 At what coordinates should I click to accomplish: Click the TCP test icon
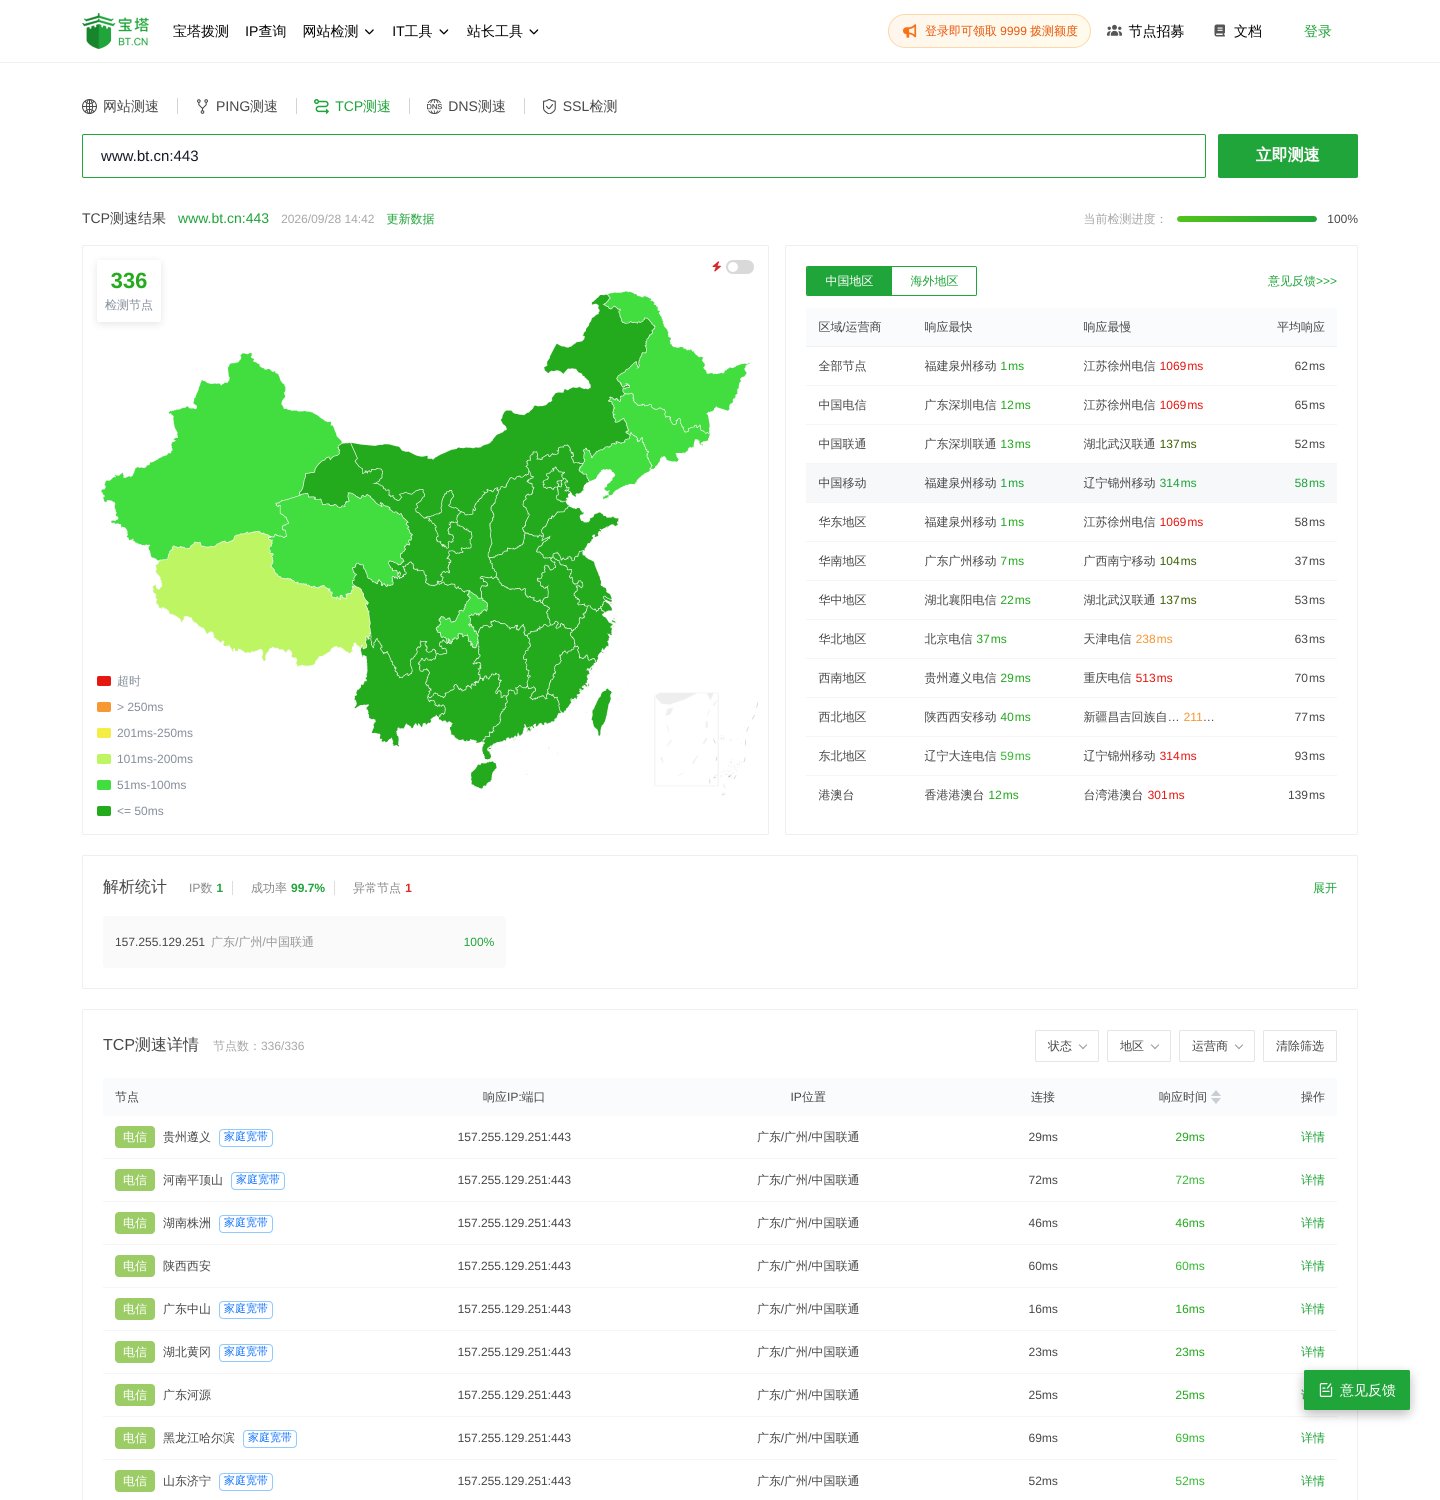pyautogui.click(x=321, y=107)
